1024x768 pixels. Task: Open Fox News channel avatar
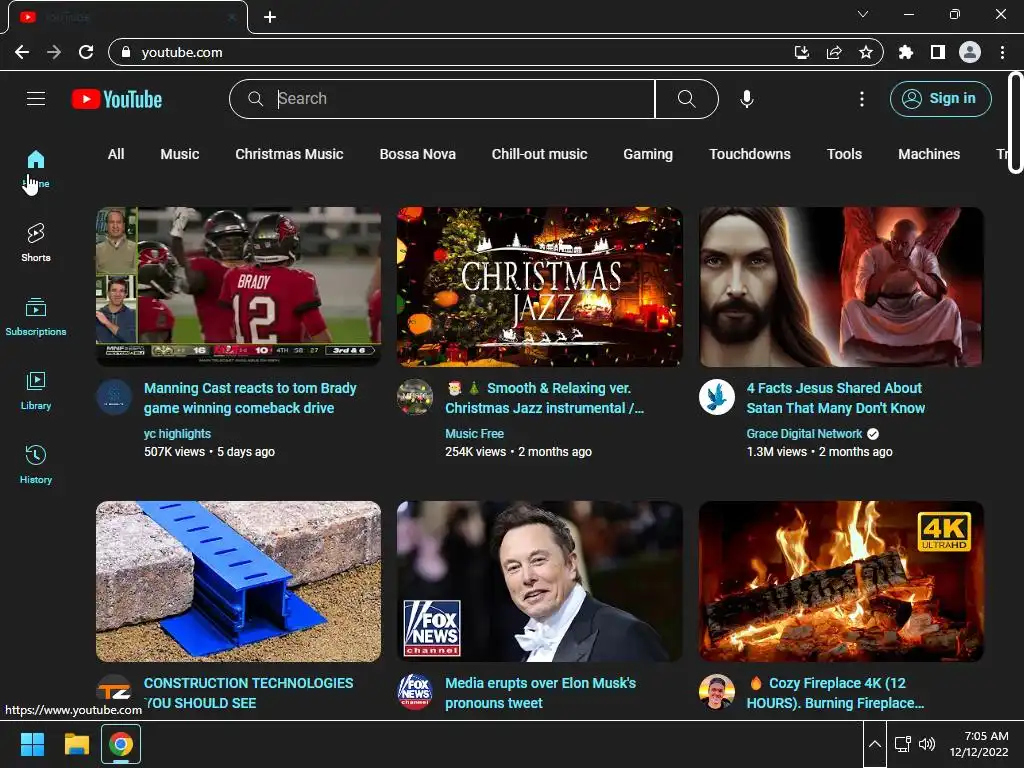(415, 692)
